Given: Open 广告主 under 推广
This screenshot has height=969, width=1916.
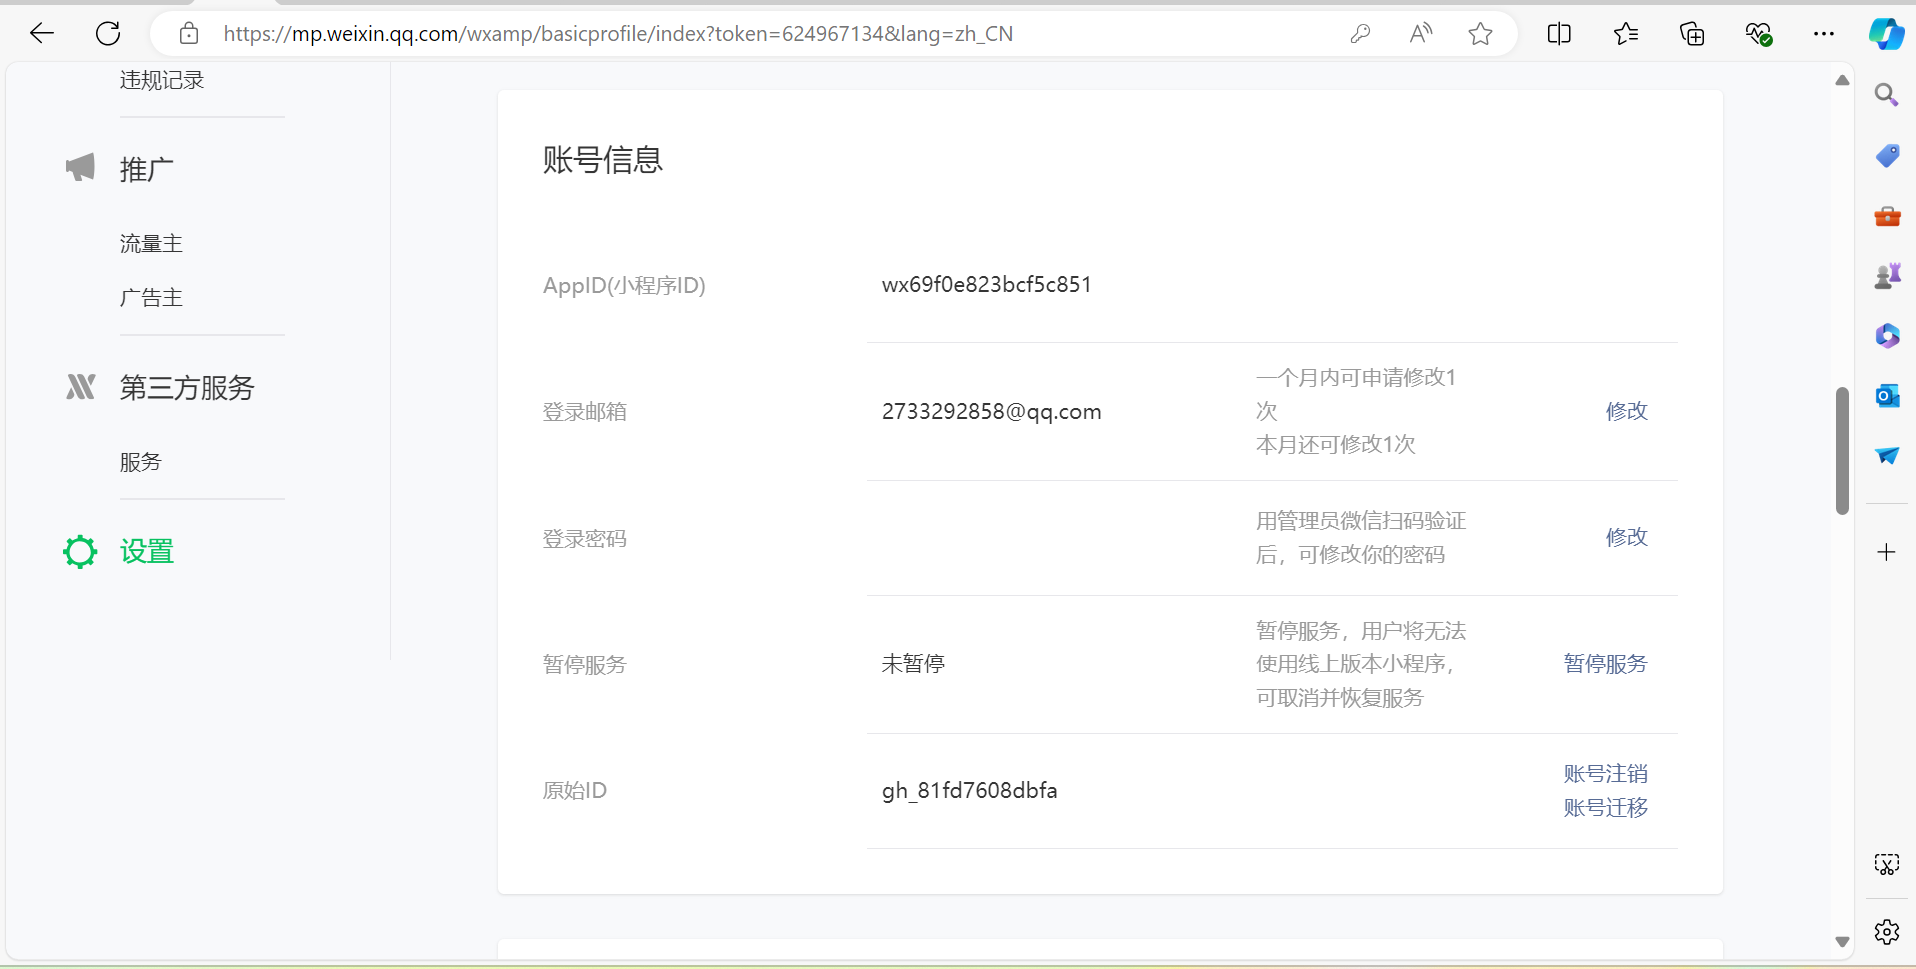Looking at the screenshot, I should [151, 297].
